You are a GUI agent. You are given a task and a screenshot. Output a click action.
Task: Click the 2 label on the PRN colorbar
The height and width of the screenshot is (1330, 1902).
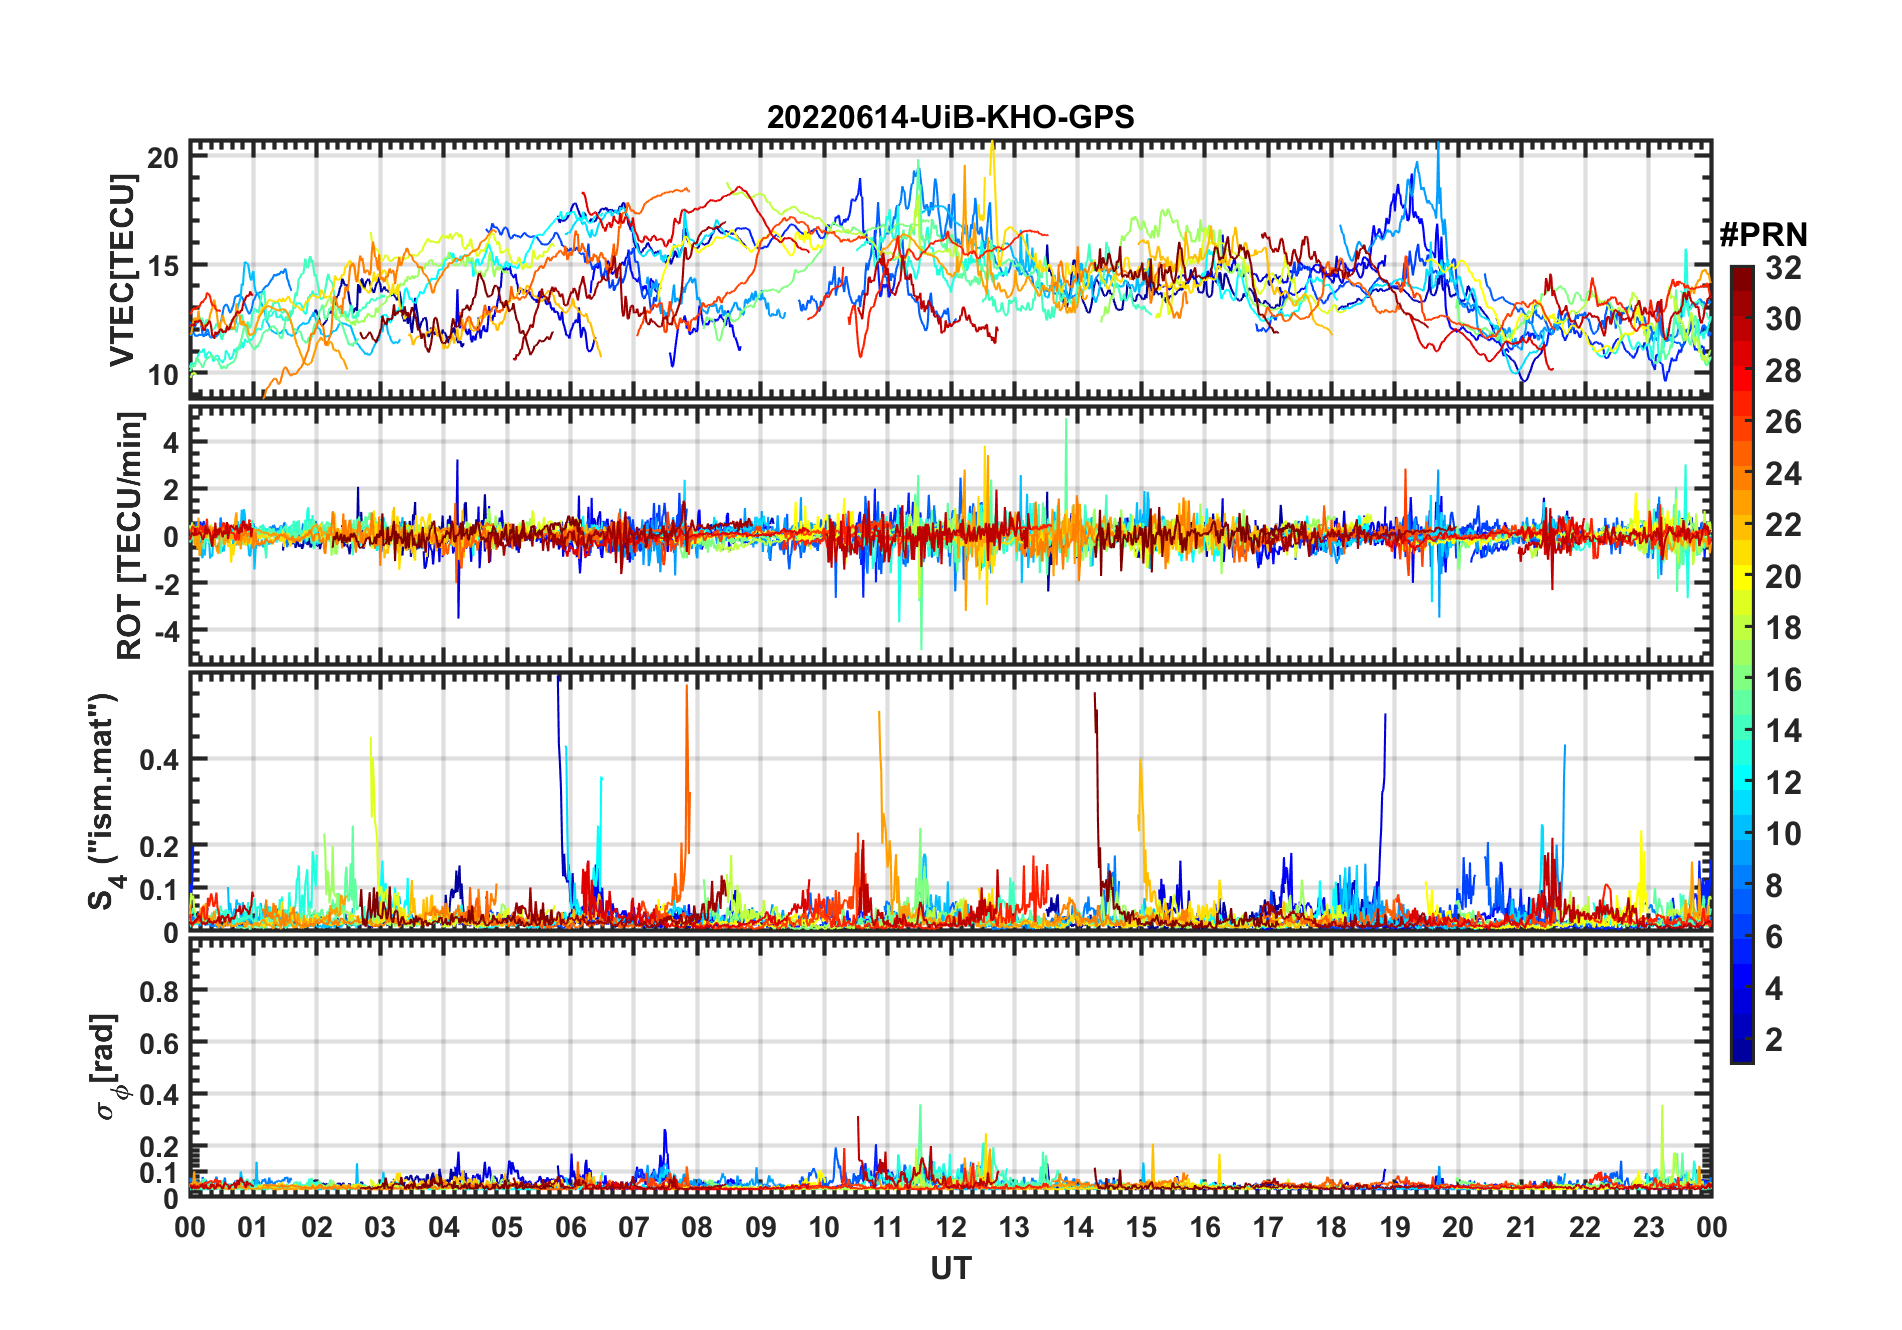[x=1774, y=1040]
